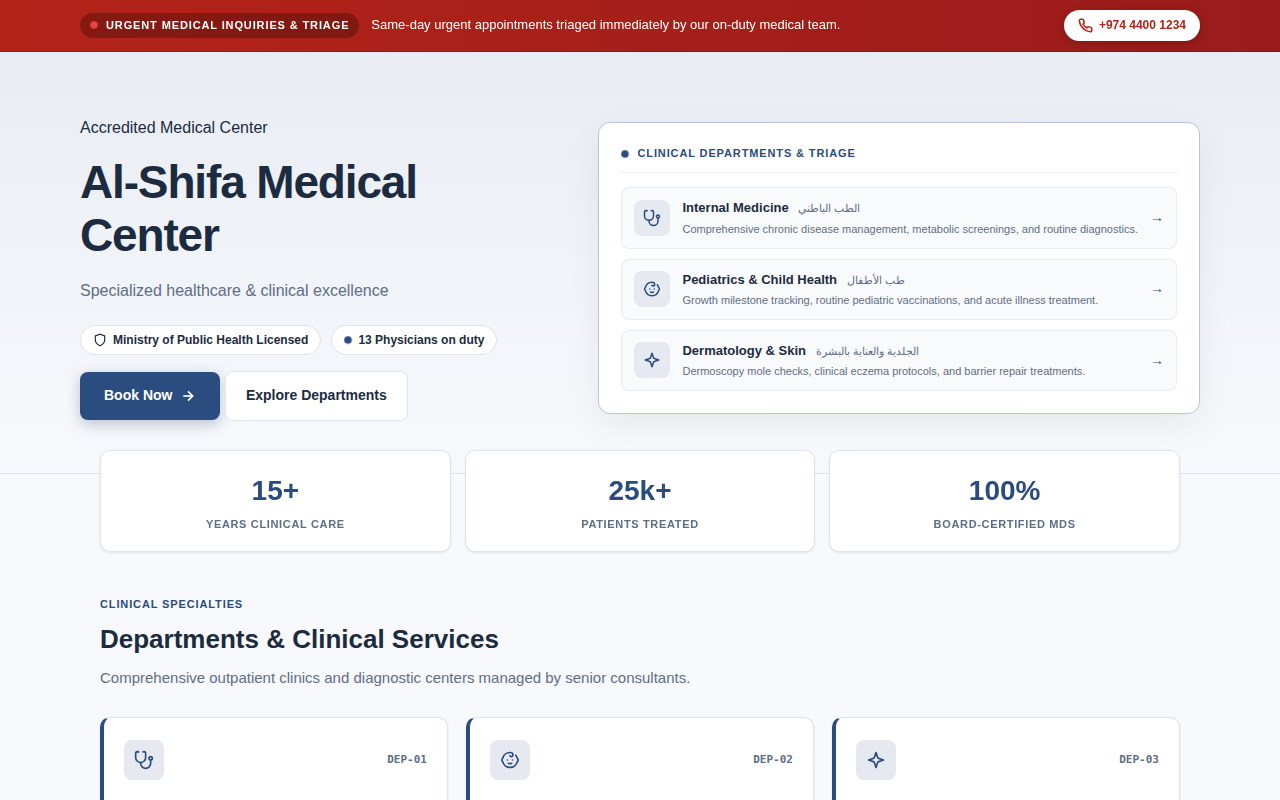Click the stethoscope icon beside Internal Medicine
Screen dimensions: 1280x800
[652, 218]
